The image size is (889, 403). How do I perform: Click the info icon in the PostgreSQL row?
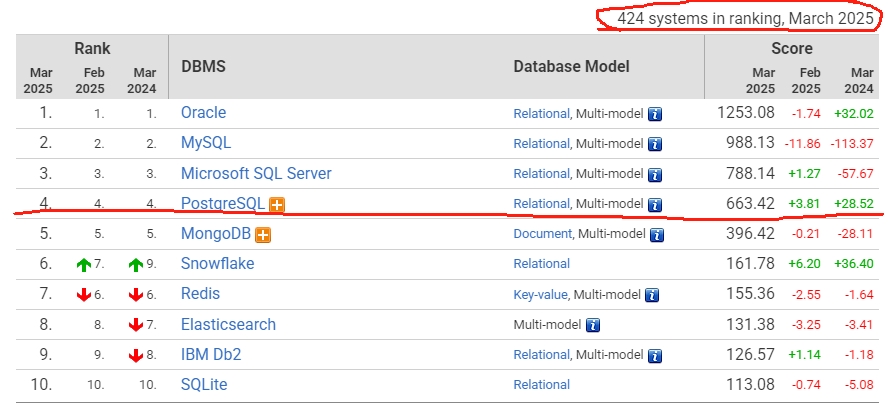(x=655, y=204)
